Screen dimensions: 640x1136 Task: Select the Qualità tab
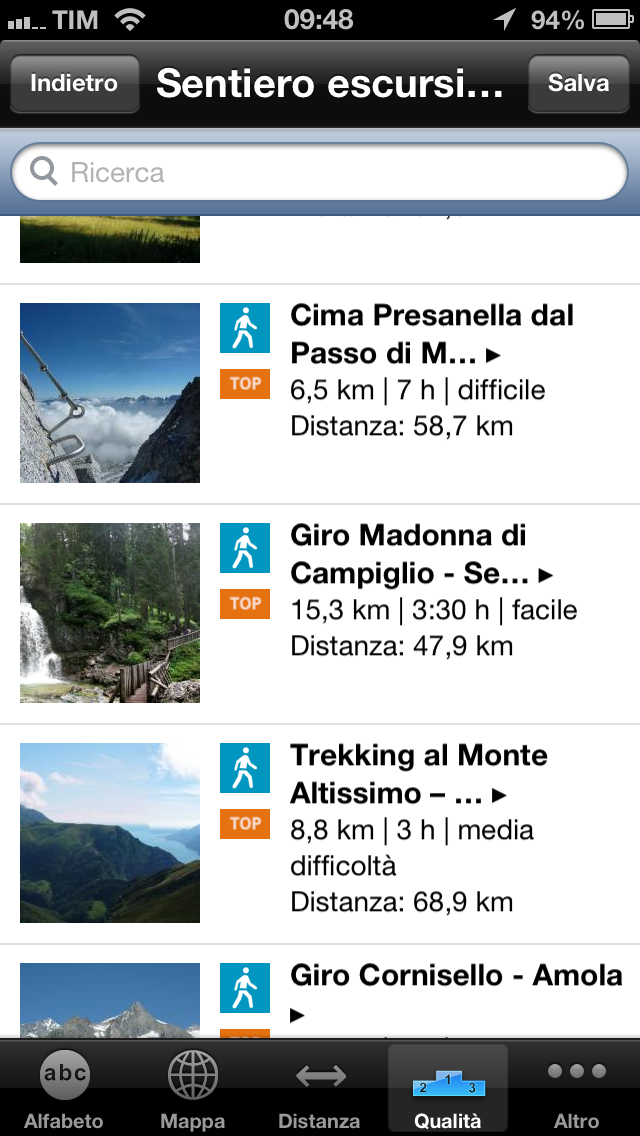coord(448,1088)
